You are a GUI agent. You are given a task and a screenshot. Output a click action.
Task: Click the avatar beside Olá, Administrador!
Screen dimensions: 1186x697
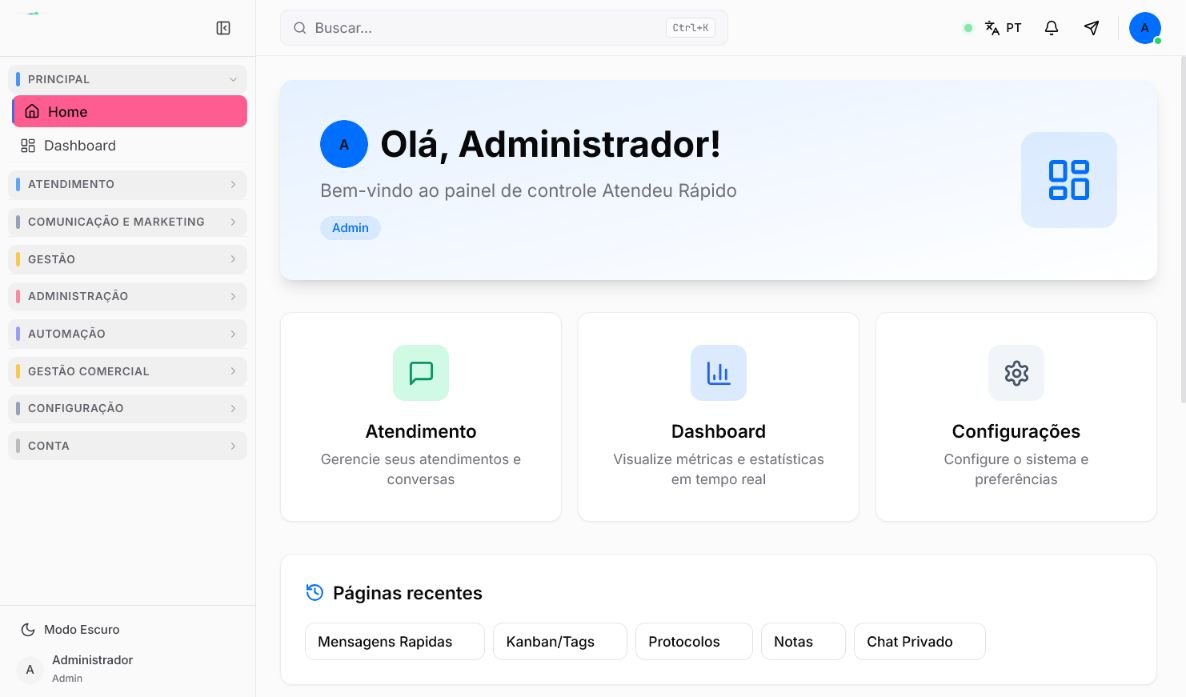(344, 144)
